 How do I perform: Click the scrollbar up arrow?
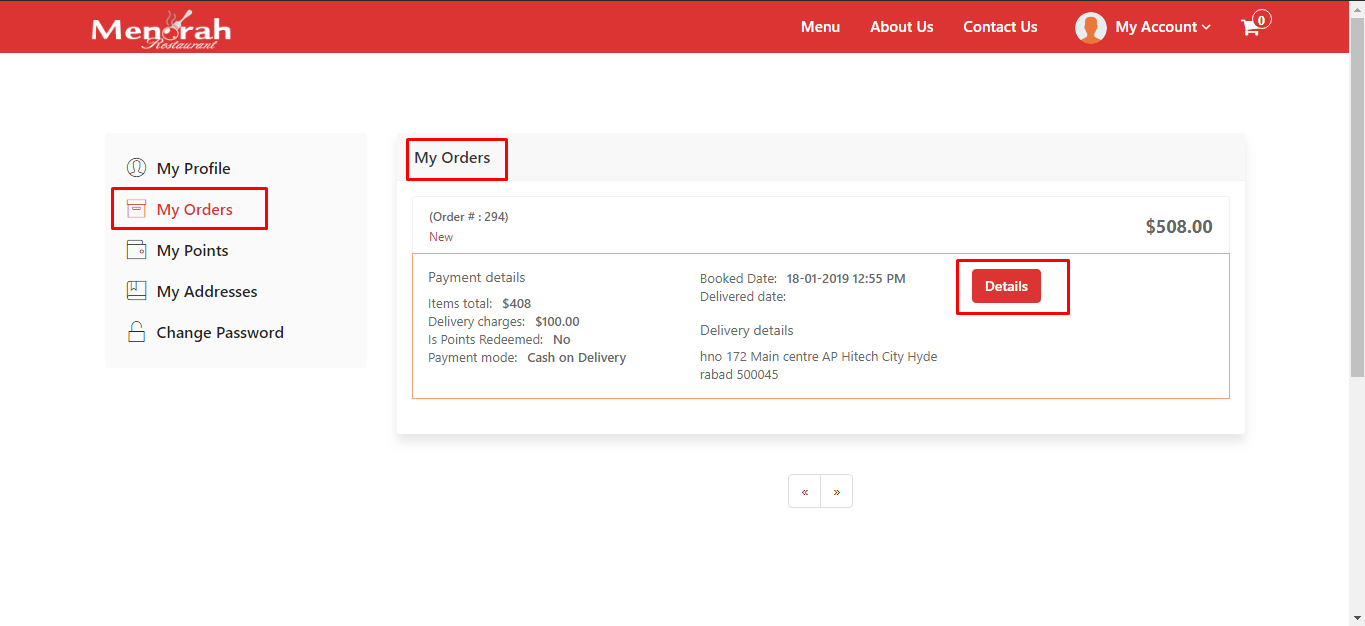[x=1357, y=7]
